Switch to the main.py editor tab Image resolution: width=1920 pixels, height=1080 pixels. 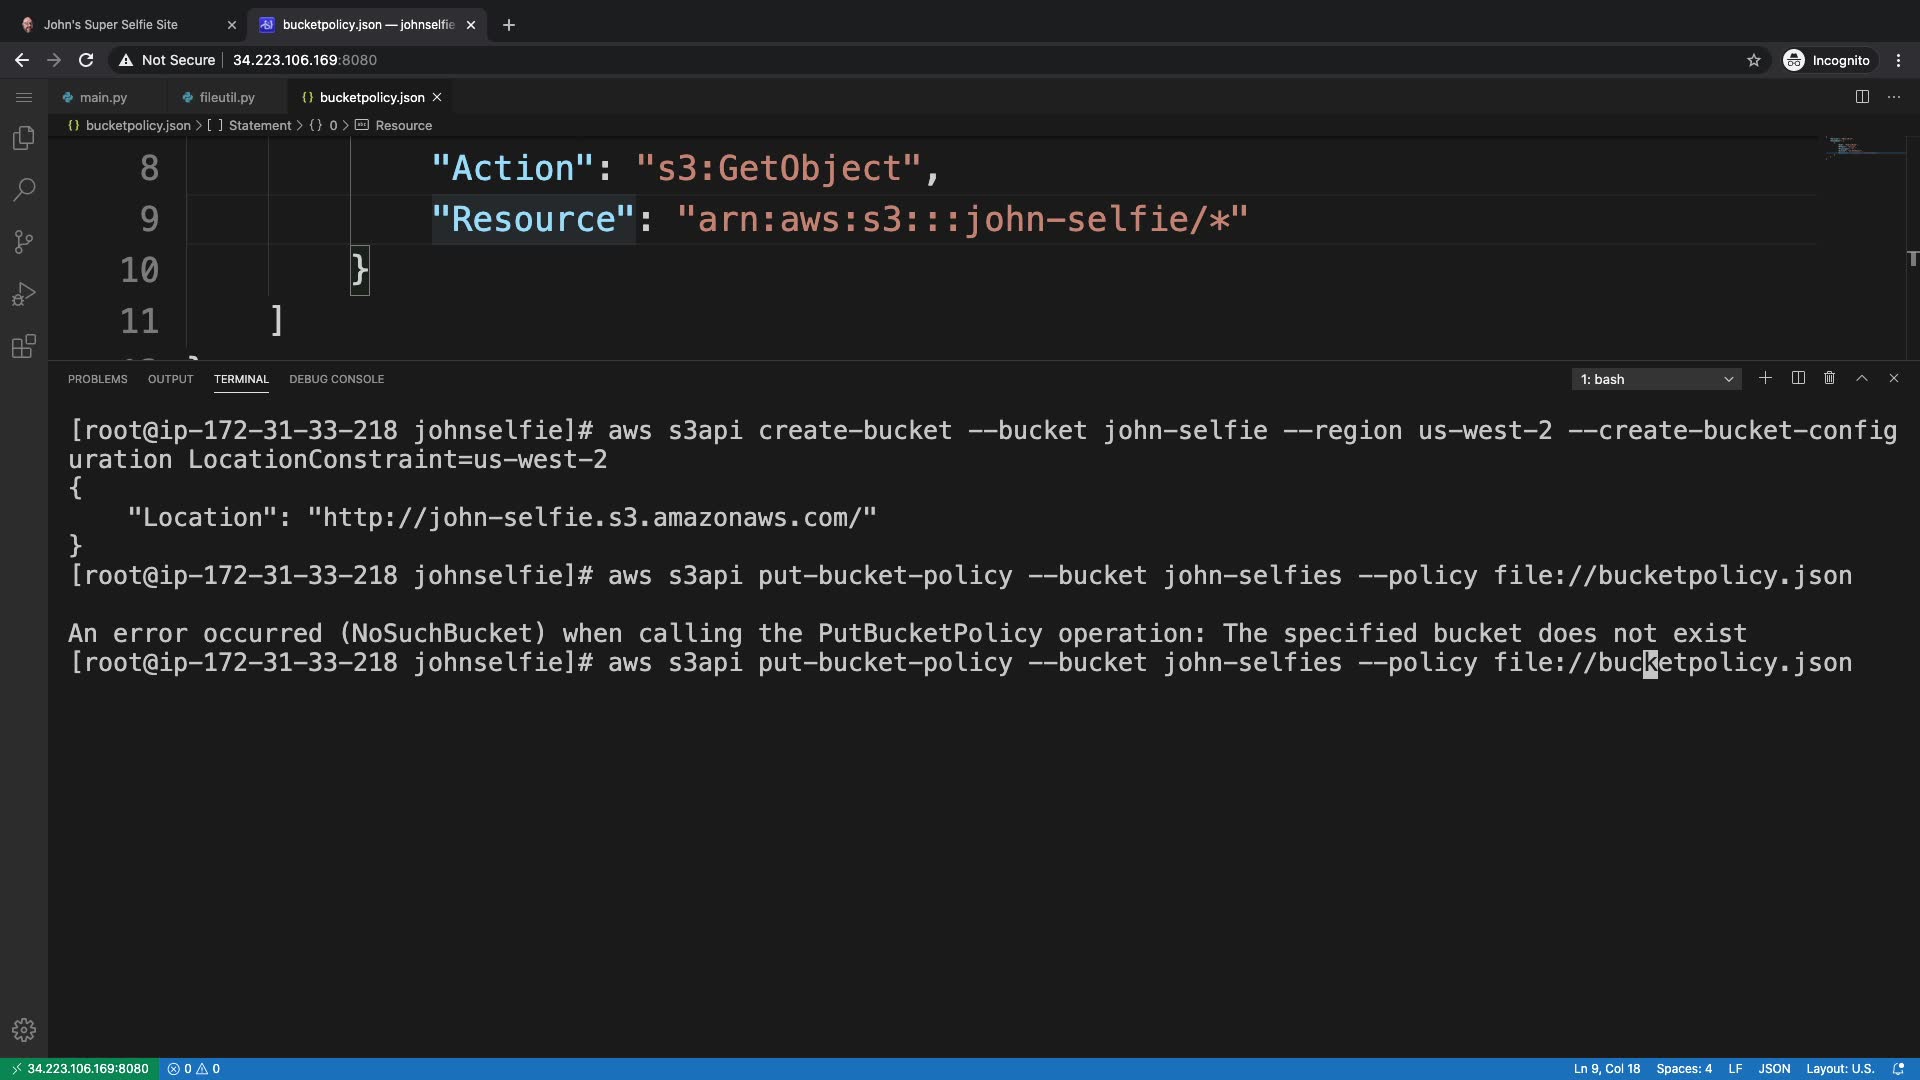[103, 97]
